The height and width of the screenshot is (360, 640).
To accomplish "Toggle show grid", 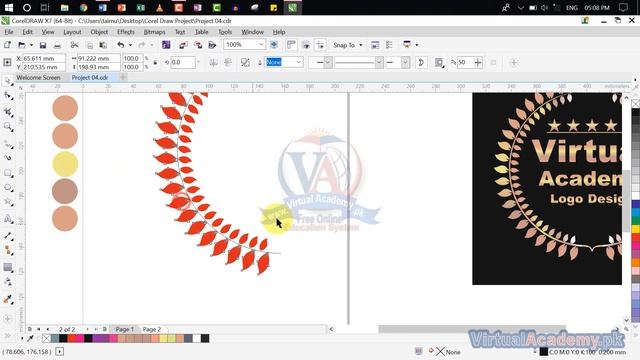I will click(306, 45).
